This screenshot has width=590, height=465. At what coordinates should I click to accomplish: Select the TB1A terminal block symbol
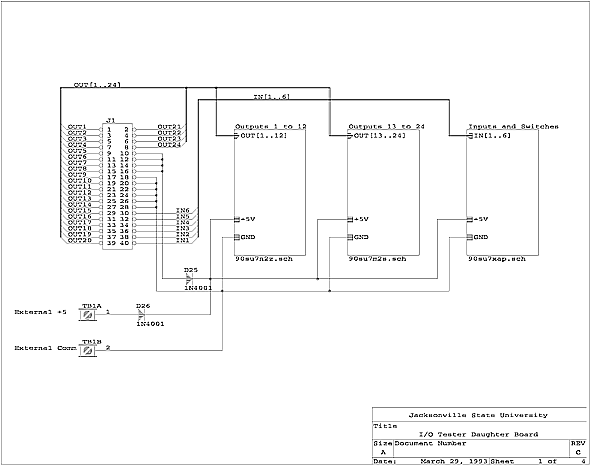(88, 315)
